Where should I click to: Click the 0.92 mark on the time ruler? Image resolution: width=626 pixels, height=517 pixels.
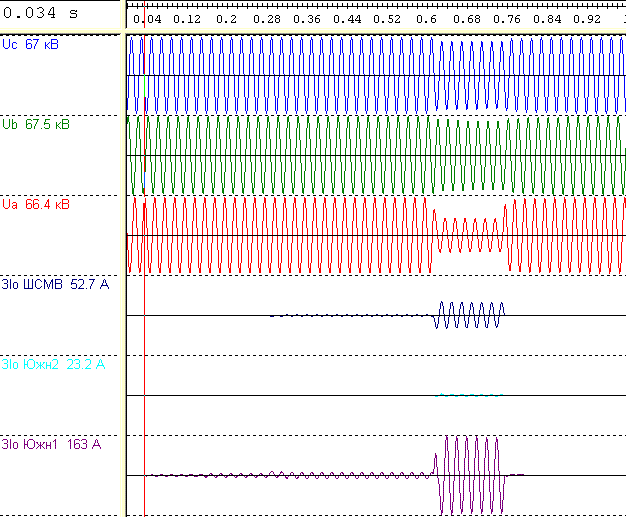587,19
